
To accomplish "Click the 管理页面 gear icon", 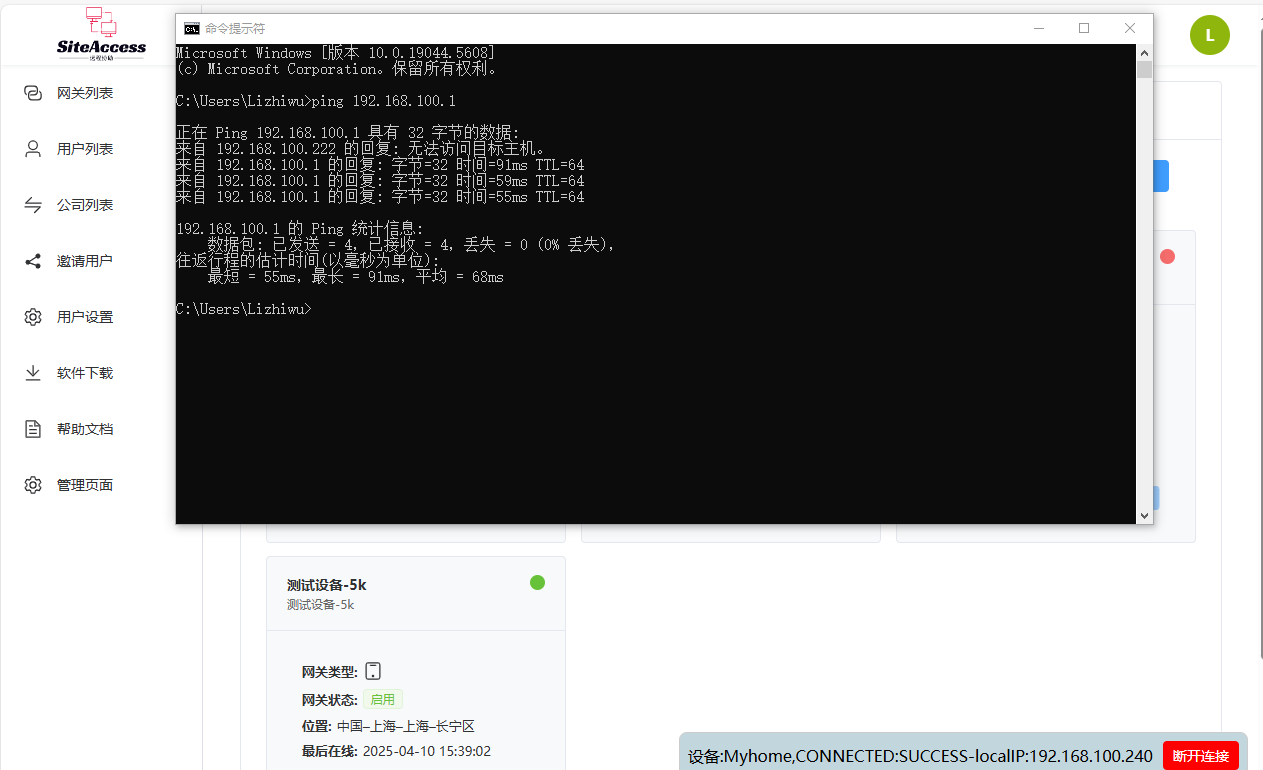I will pos(33,485).
